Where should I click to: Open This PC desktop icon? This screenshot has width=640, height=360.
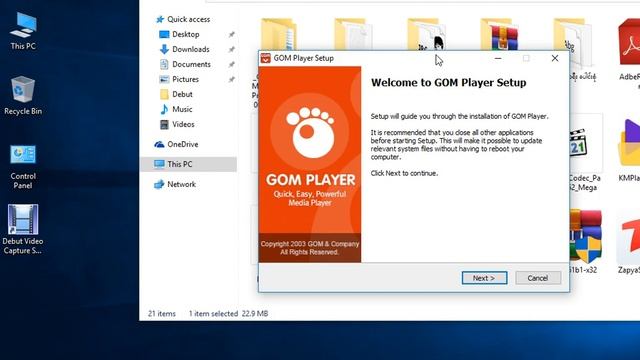[23, 31]
